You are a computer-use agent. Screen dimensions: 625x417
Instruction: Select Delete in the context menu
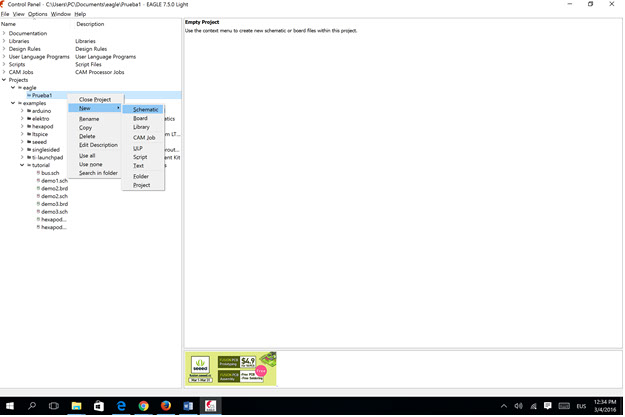pyautogui.click(x=95, y=136)
